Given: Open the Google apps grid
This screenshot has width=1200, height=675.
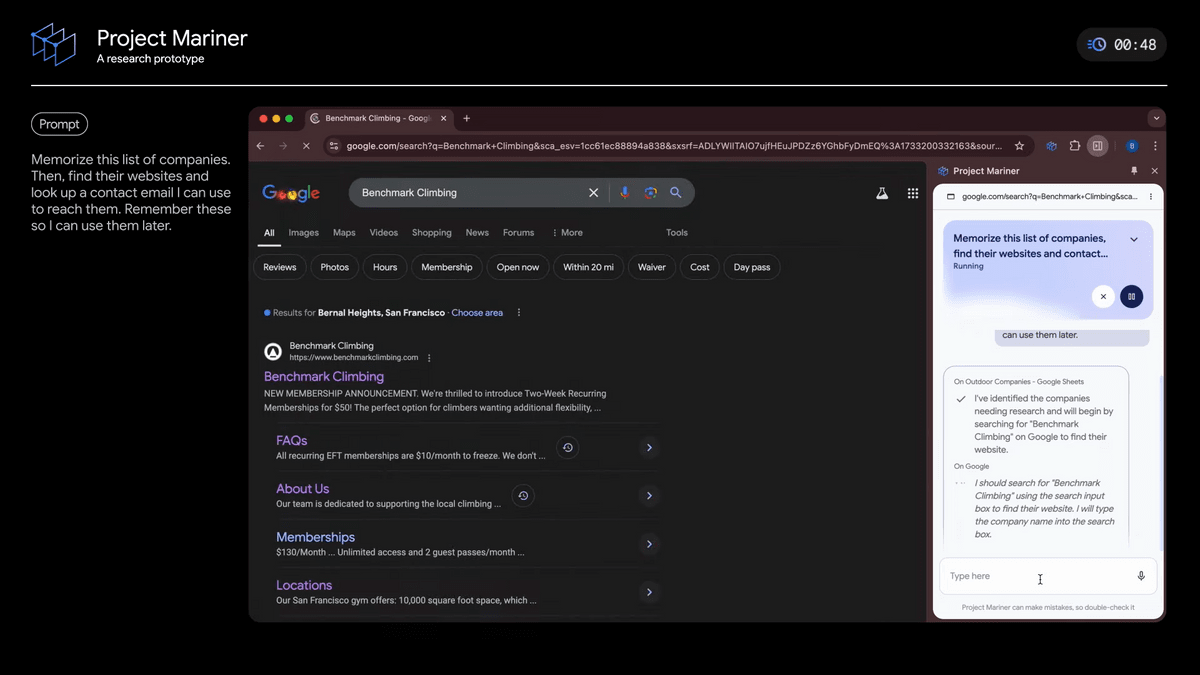Looking at the screenshot, I should coord(913,192).
